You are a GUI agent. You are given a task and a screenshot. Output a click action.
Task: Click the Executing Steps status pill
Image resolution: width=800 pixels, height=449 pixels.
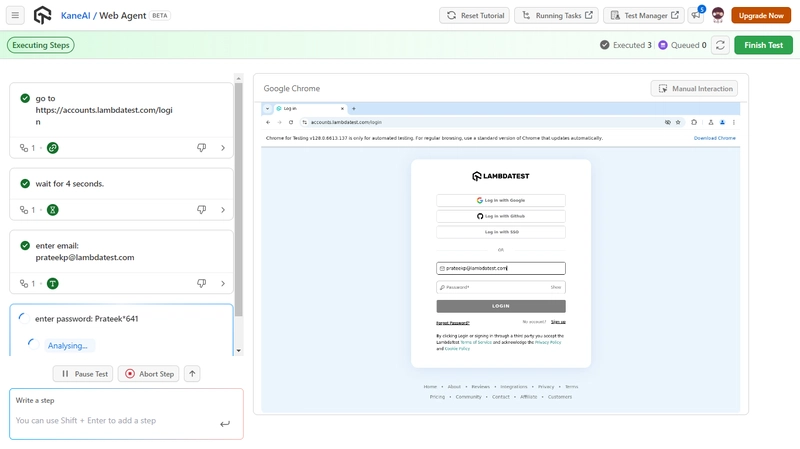pos(41,45)
